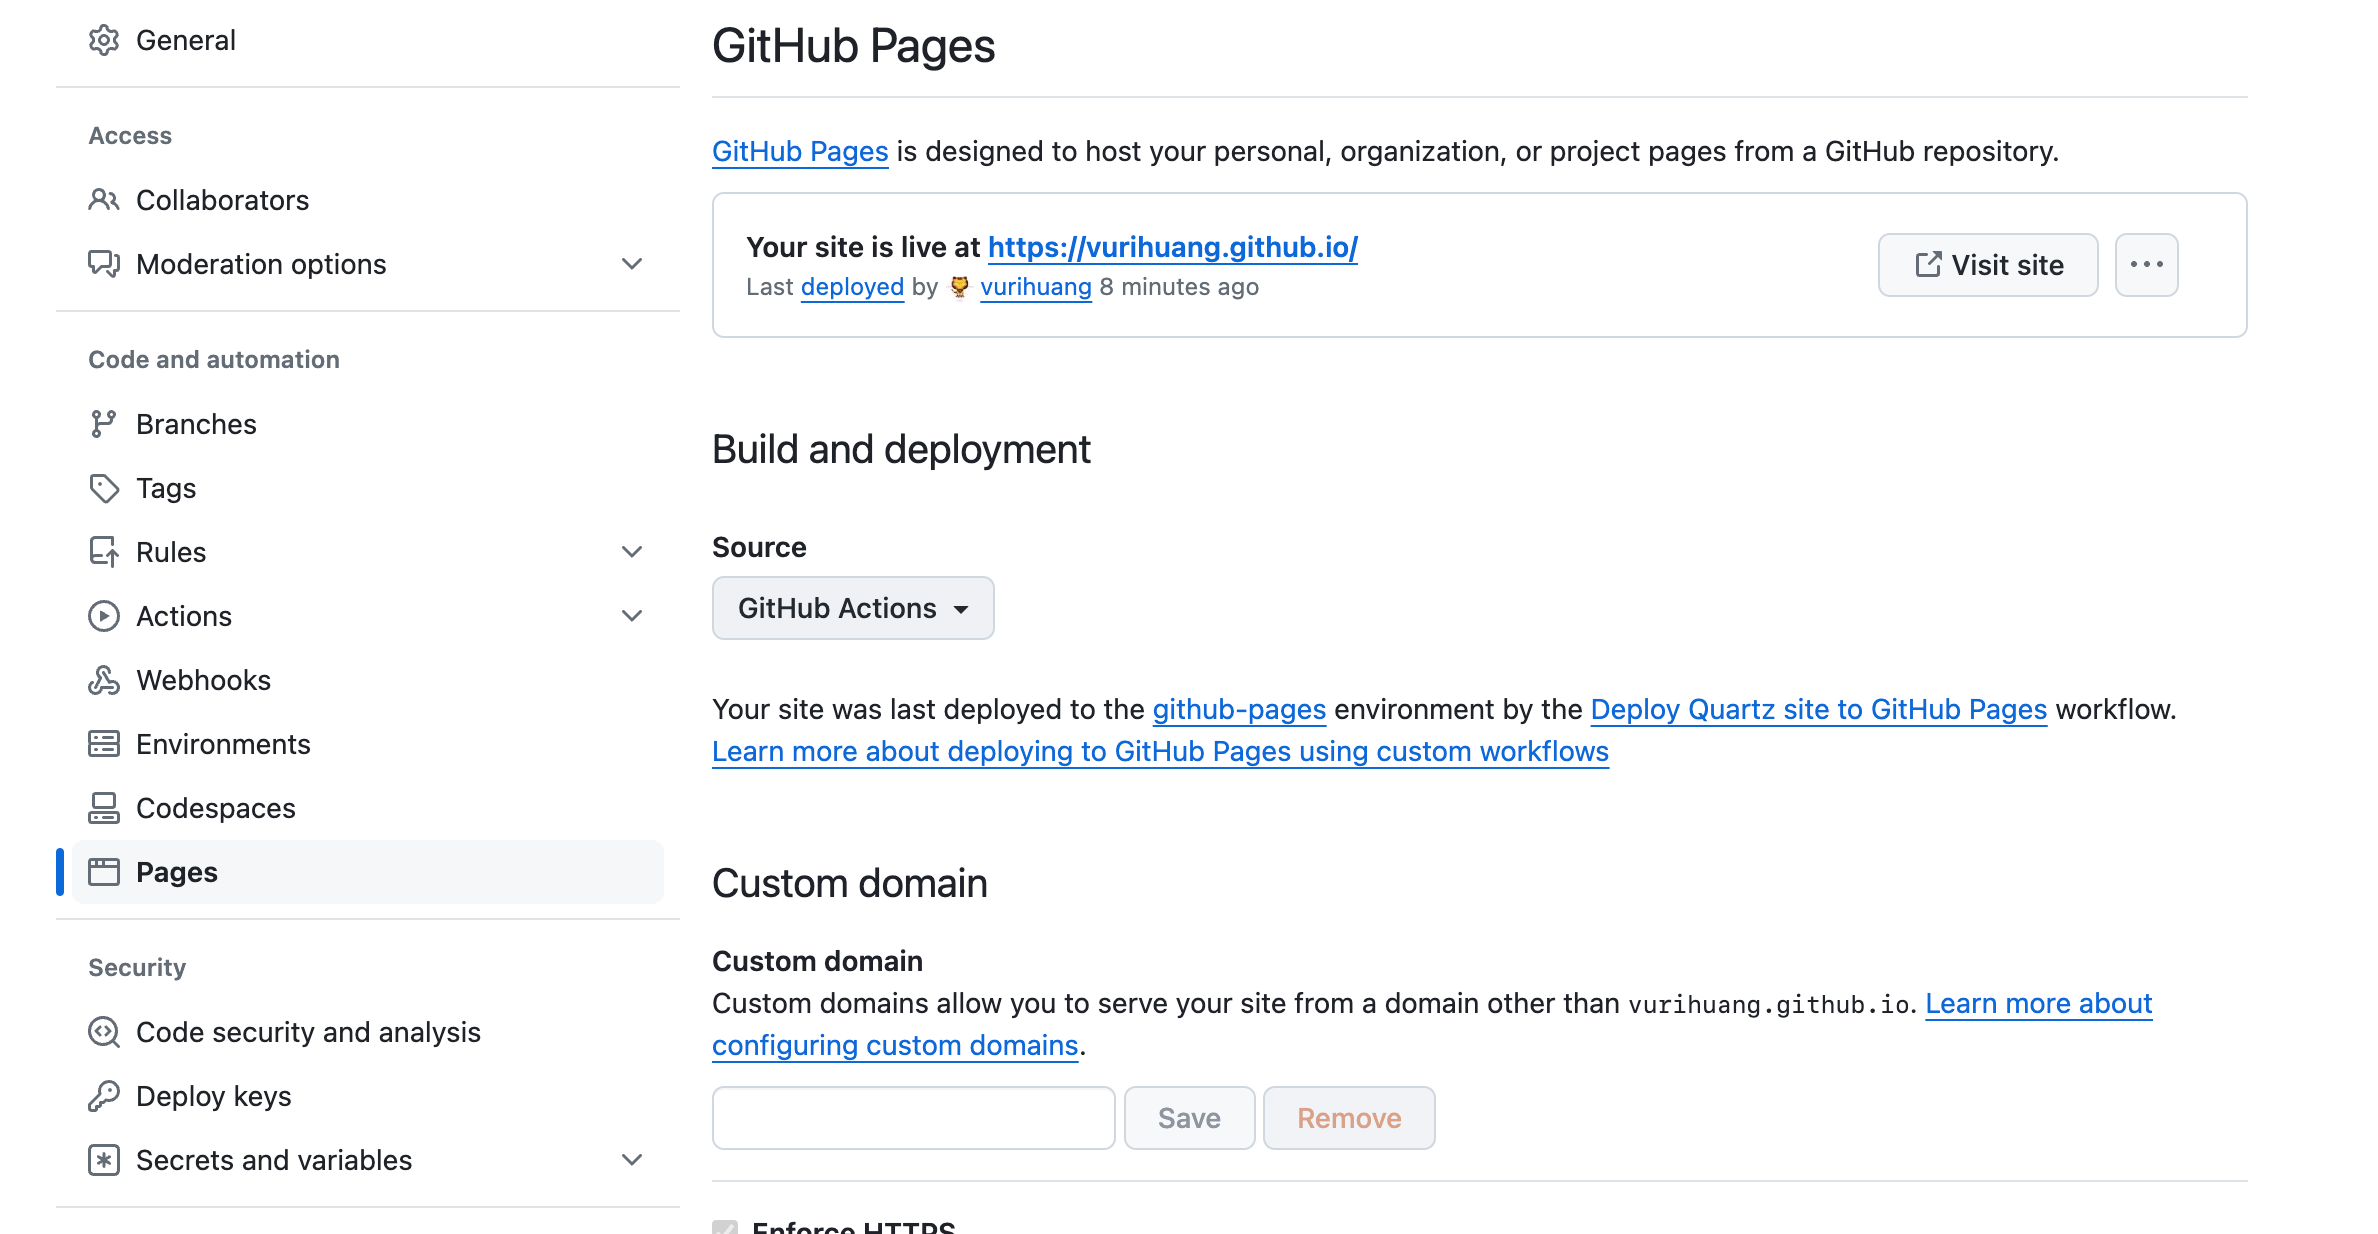Expand the Moderation options chevron
The width and height of the screenshot is (2378, 1234).
632,264
